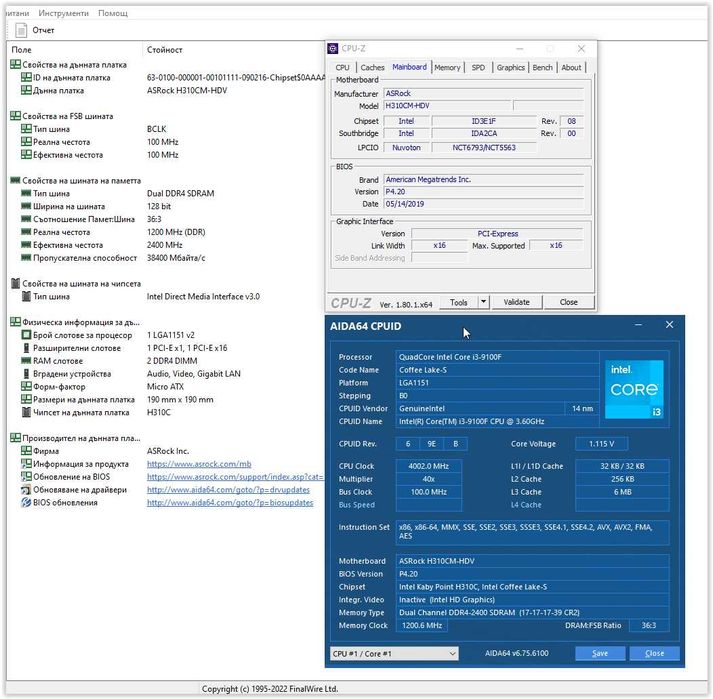
Task: Click the chipset bus properties group icon
Action: point(15,284)
